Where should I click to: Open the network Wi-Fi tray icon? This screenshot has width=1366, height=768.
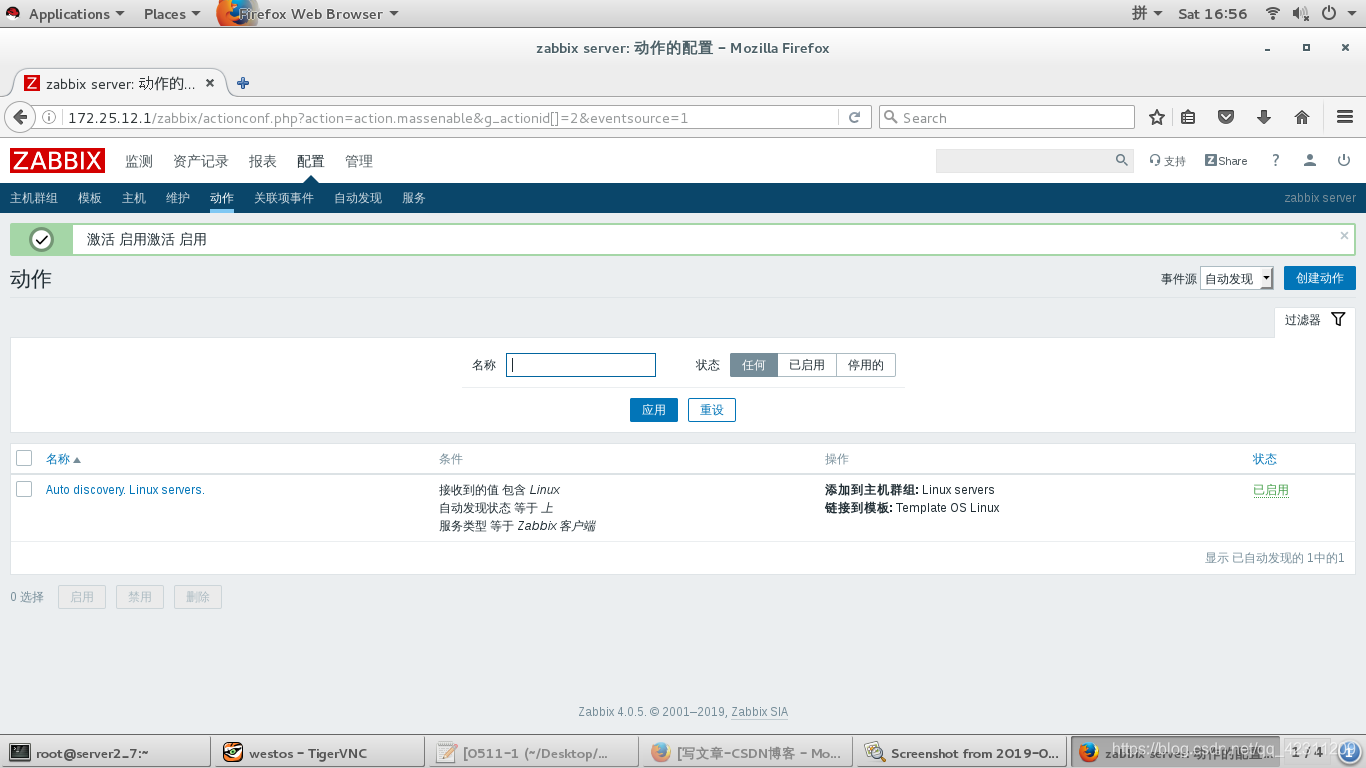1273,14
